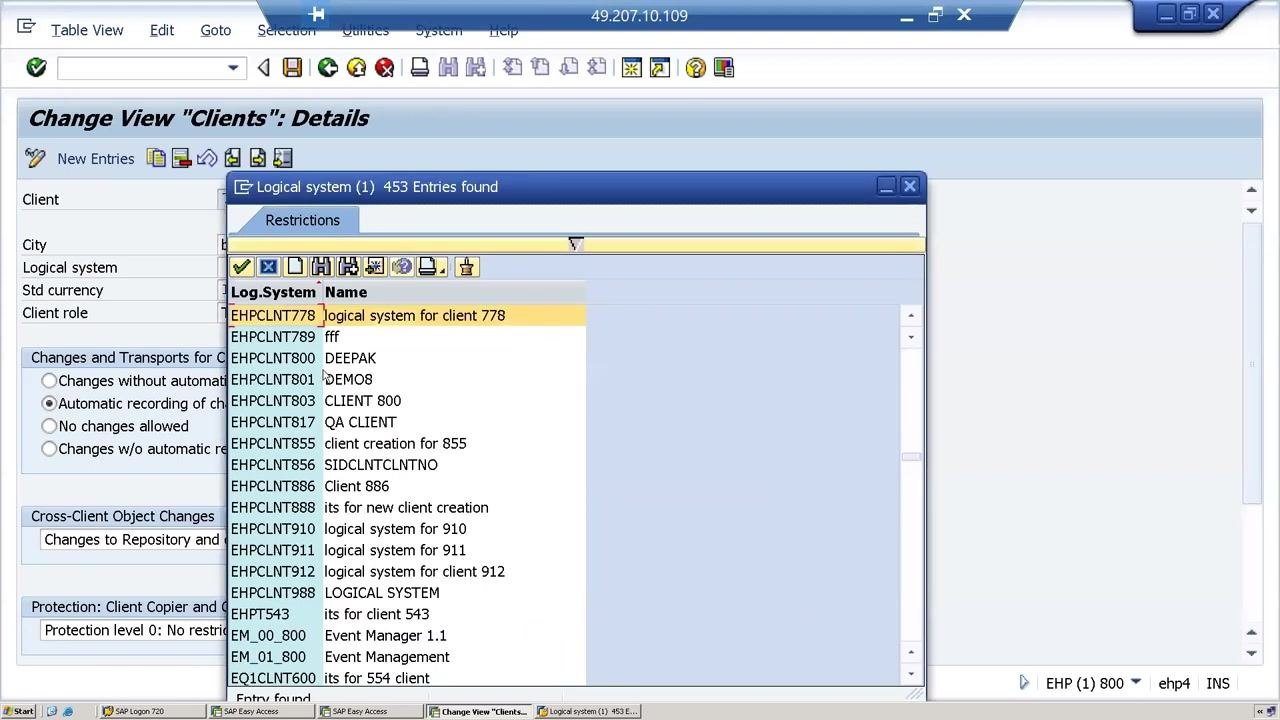1280x720 pixels.
Task: Click the hit list vertical scrollbar thumb
Action: (x=910, y=457)
